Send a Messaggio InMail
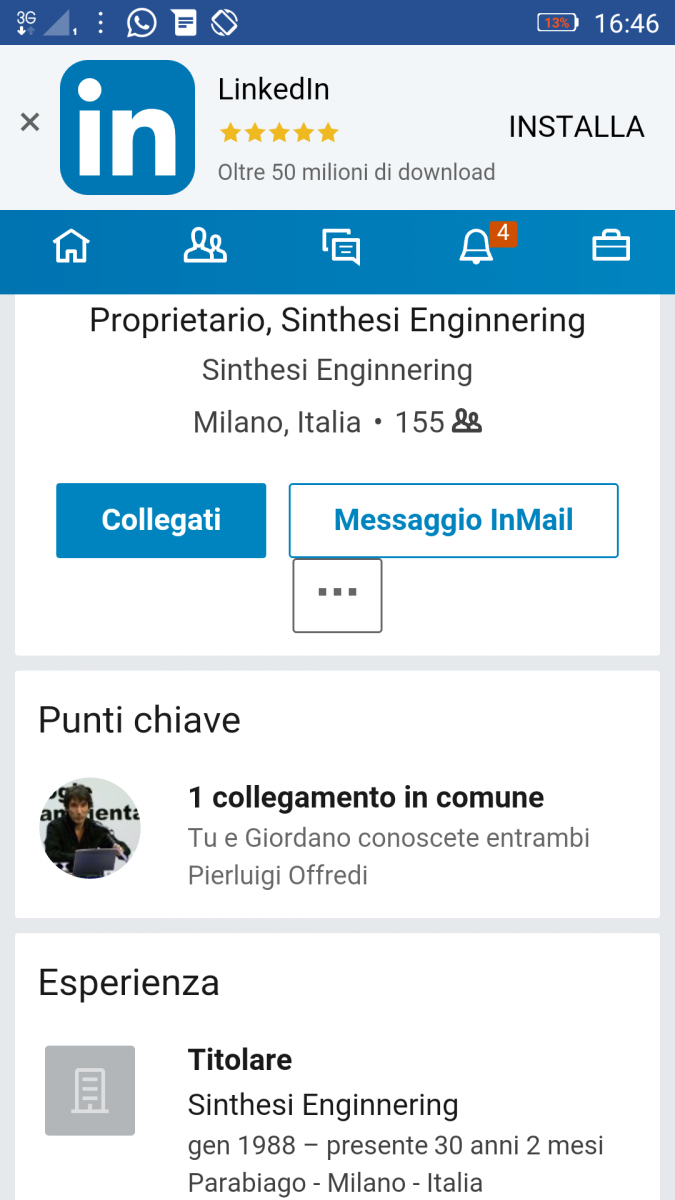This screenshot has width=675, height=1200. [453, 520]
